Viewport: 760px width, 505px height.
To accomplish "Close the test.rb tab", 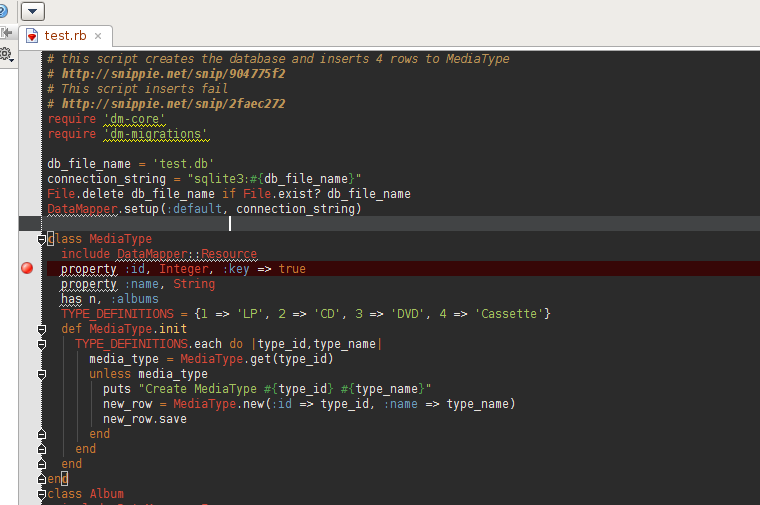I will (x=98, y=36).
